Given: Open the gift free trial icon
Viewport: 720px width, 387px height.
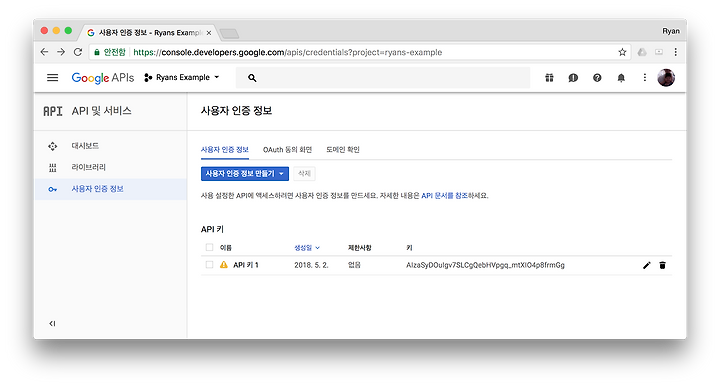Looking at the screenshot, I should (x=549, y=78).
